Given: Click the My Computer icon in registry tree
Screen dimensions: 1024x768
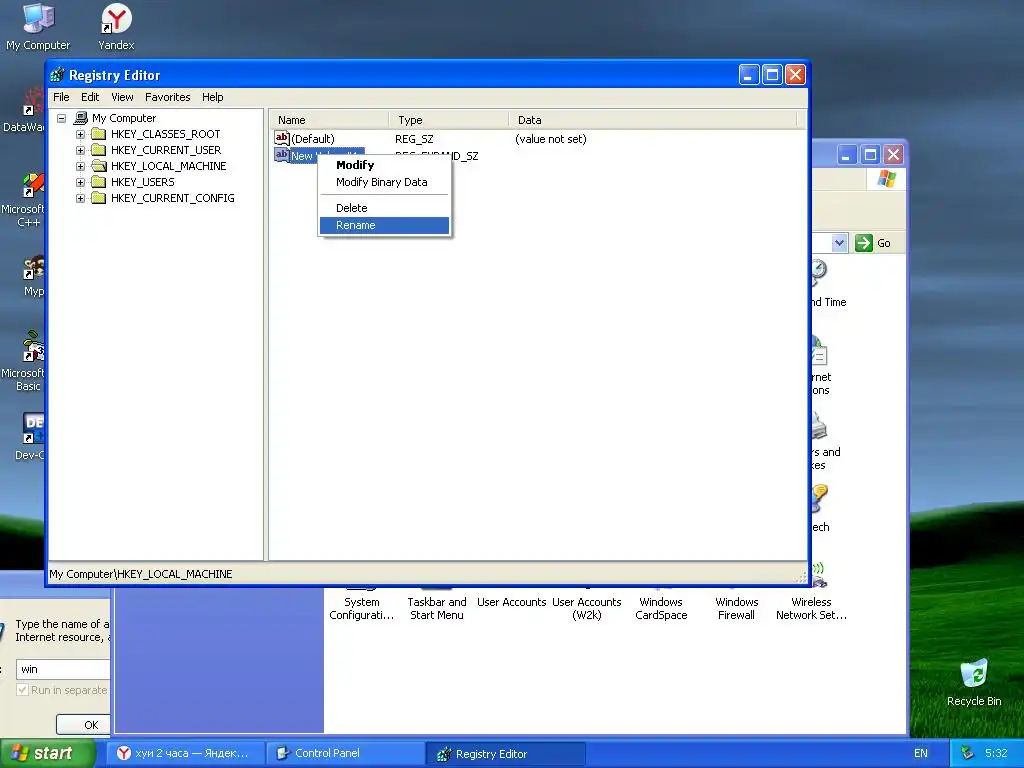Looking at the screenshot, I should pos(80,118).
